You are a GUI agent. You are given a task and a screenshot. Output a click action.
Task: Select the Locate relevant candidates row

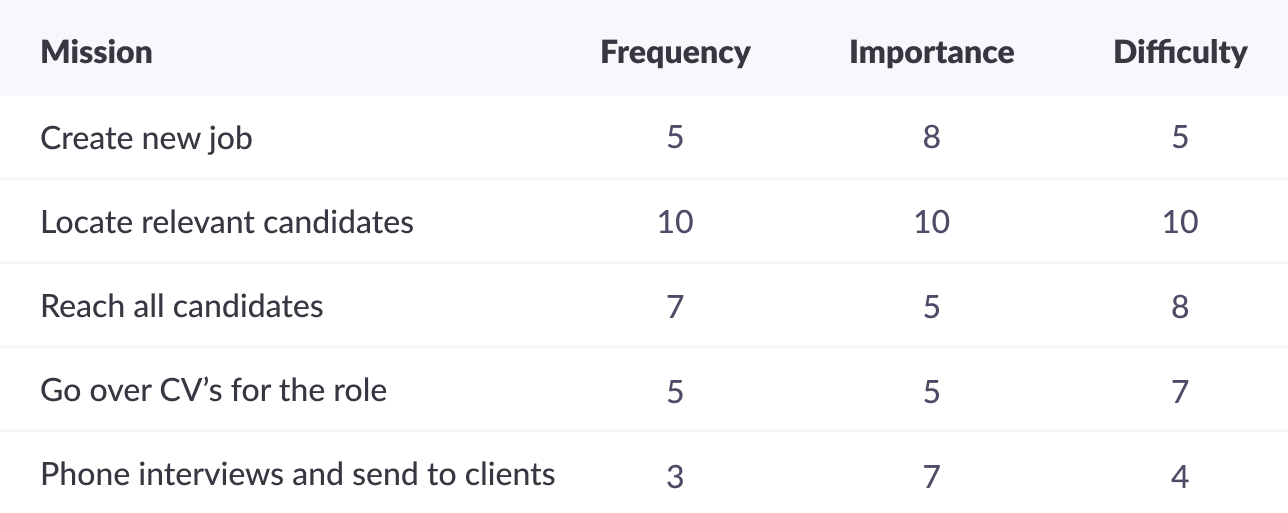(x=644, y=221)
